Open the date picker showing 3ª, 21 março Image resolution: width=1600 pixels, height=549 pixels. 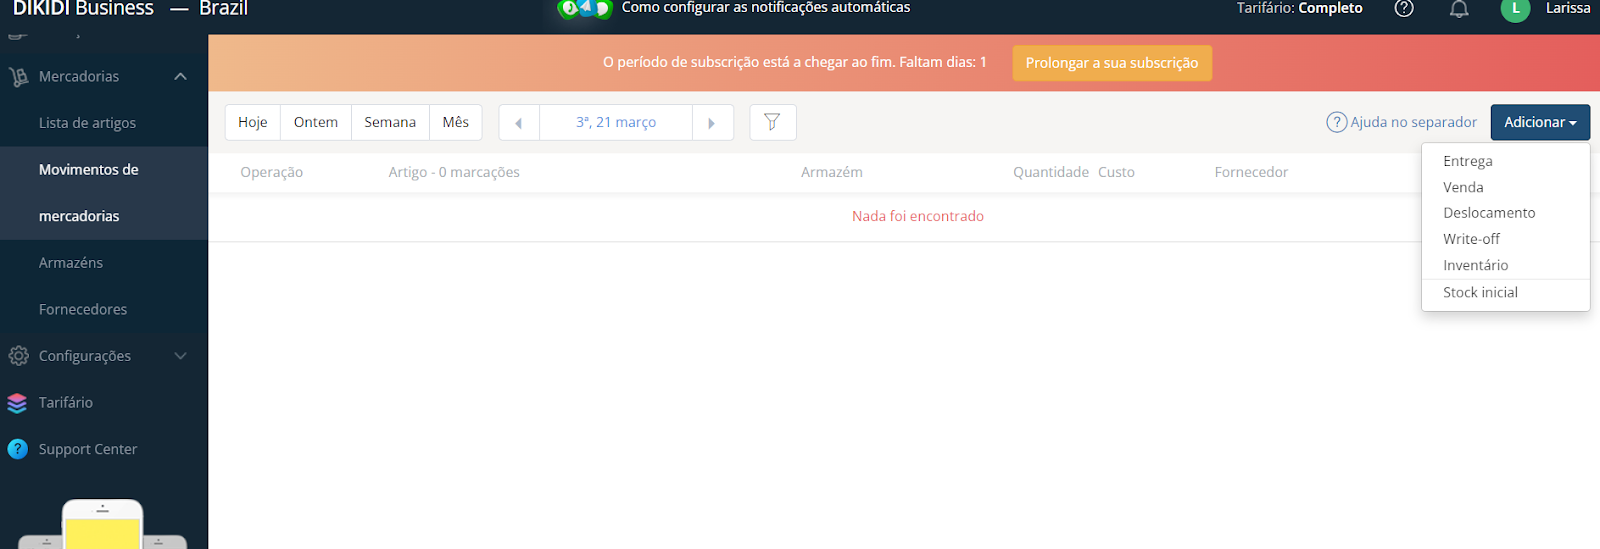click(x=616, y=122)
